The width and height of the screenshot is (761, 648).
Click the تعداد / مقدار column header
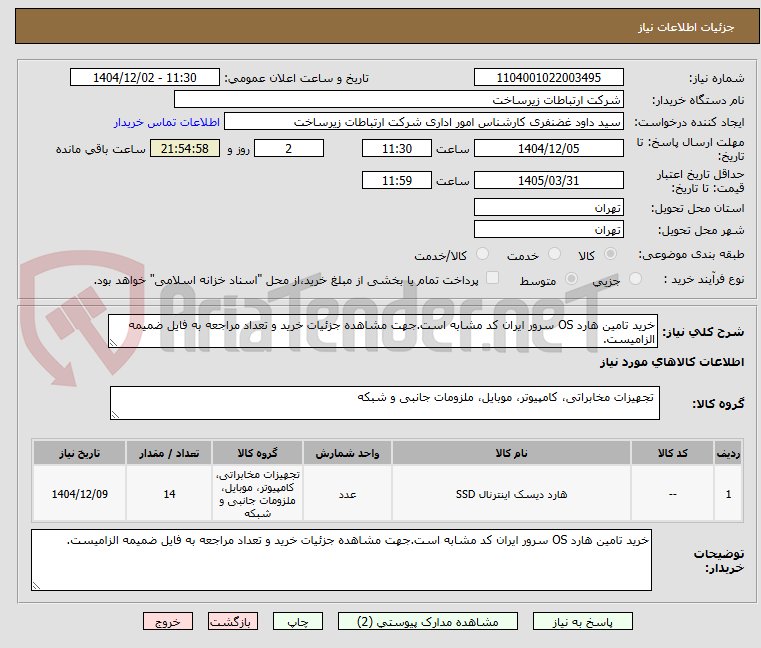169,453
